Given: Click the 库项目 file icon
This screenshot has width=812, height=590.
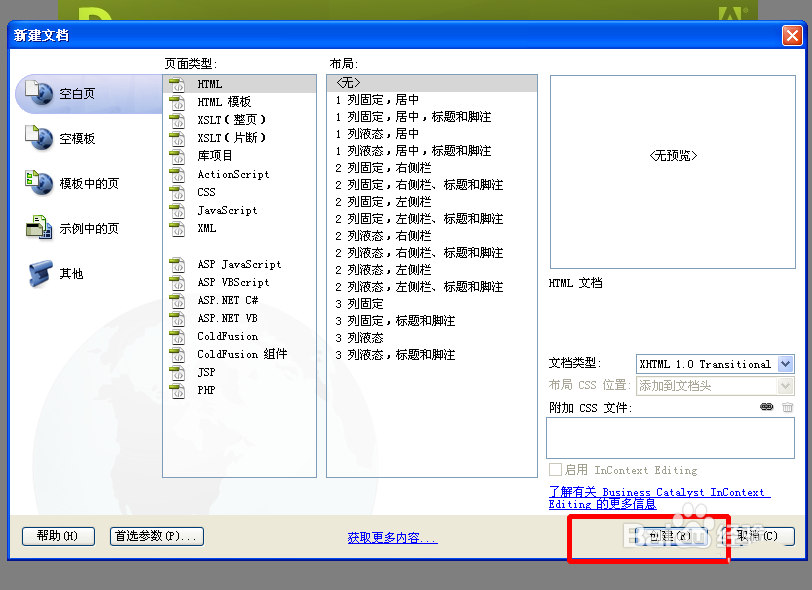Looking at the screenshot, I should click(x=177, y=156).
